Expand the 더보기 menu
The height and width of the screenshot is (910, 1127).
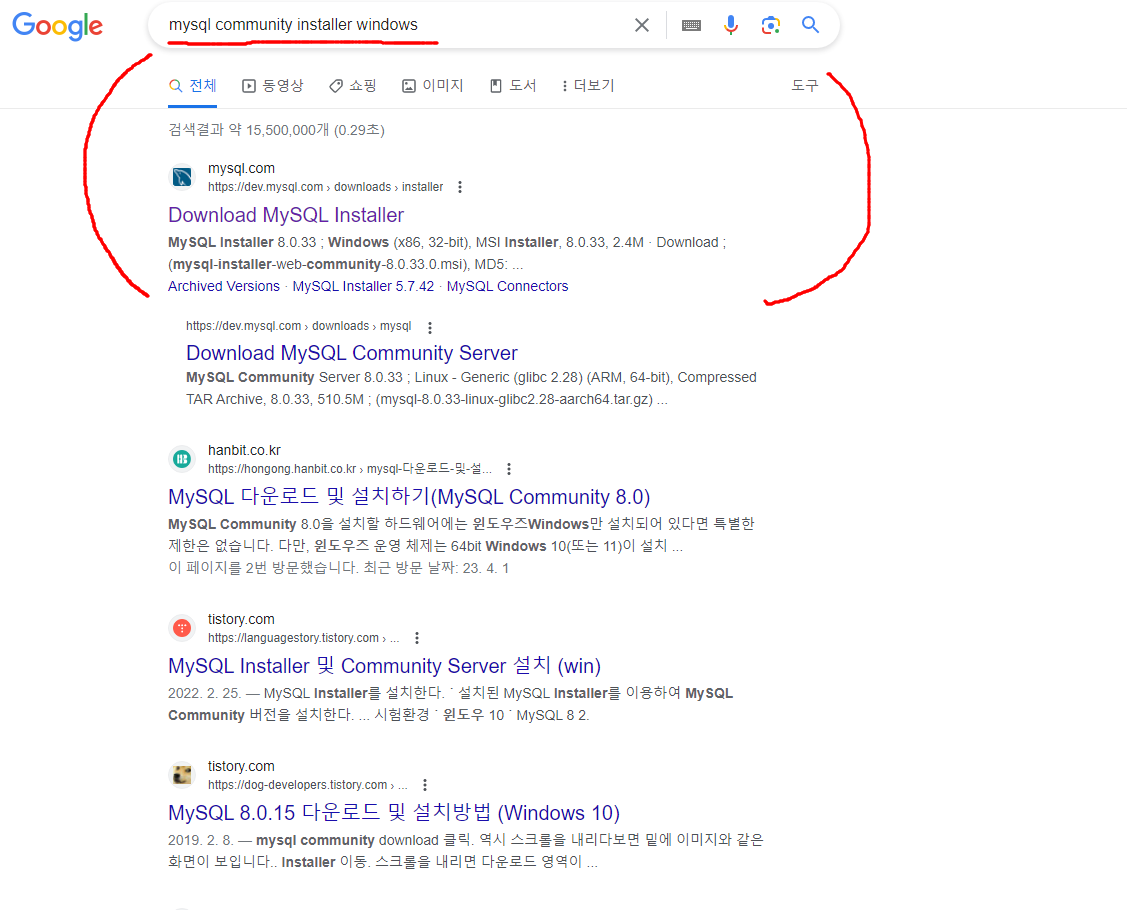(x=588, y=86)
